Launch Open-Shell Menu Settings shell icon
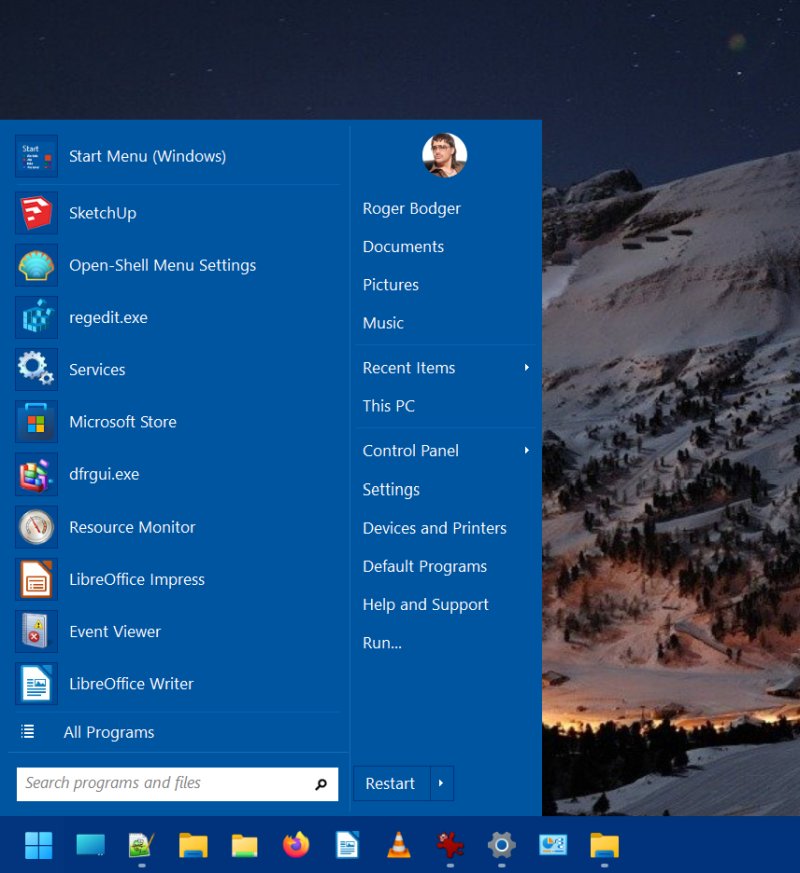The image size is (800, 873). [x=36, y=265]
